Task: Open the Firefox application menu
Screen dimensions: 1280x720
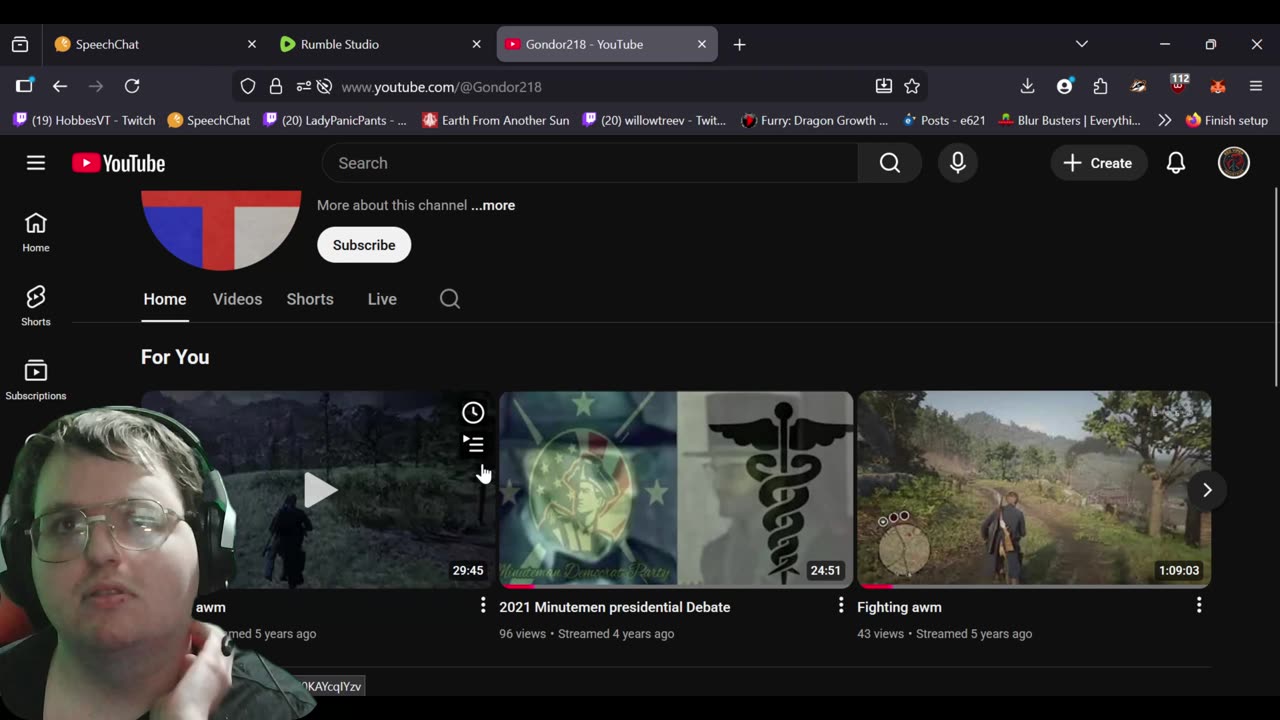Action: 1256,87
